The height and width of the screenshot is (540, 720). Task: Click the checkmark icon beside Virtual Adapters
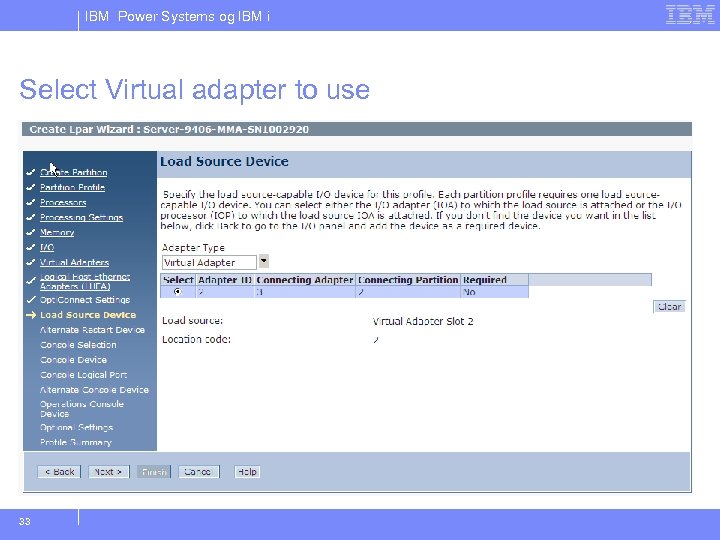[31, 262]
